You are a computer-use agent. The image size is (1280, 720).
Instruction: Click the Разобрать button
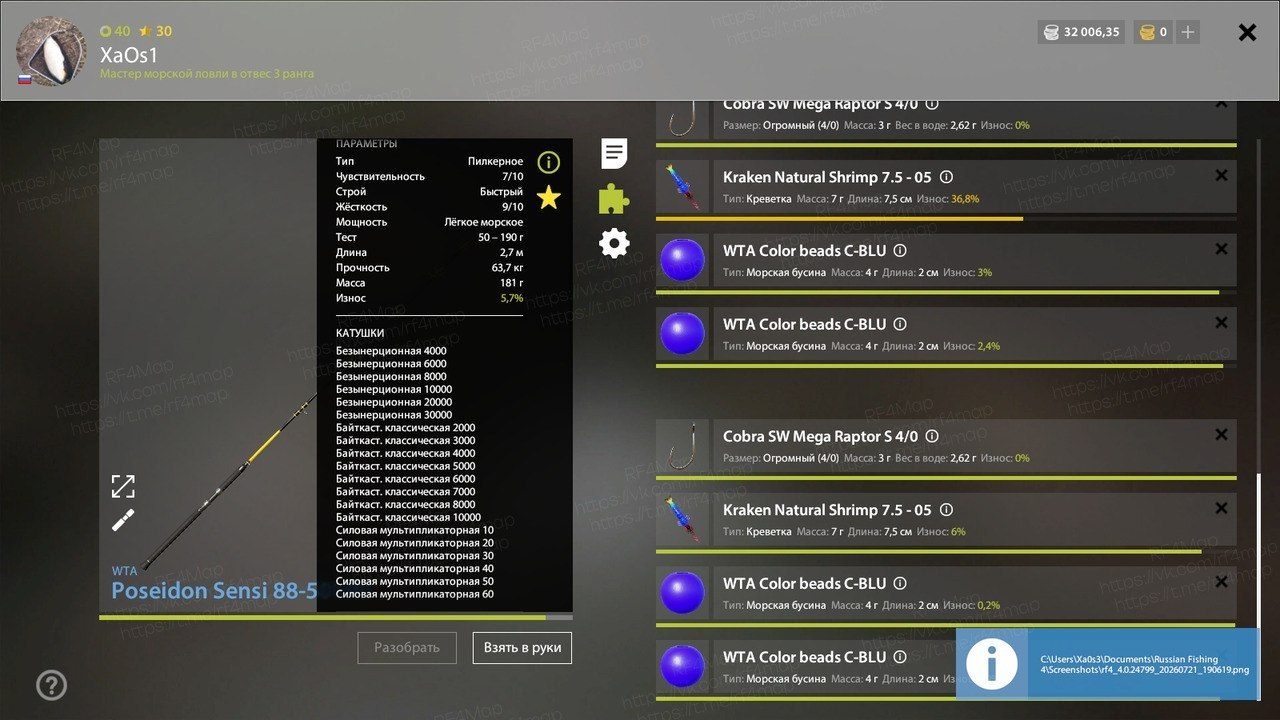(407, 648)
